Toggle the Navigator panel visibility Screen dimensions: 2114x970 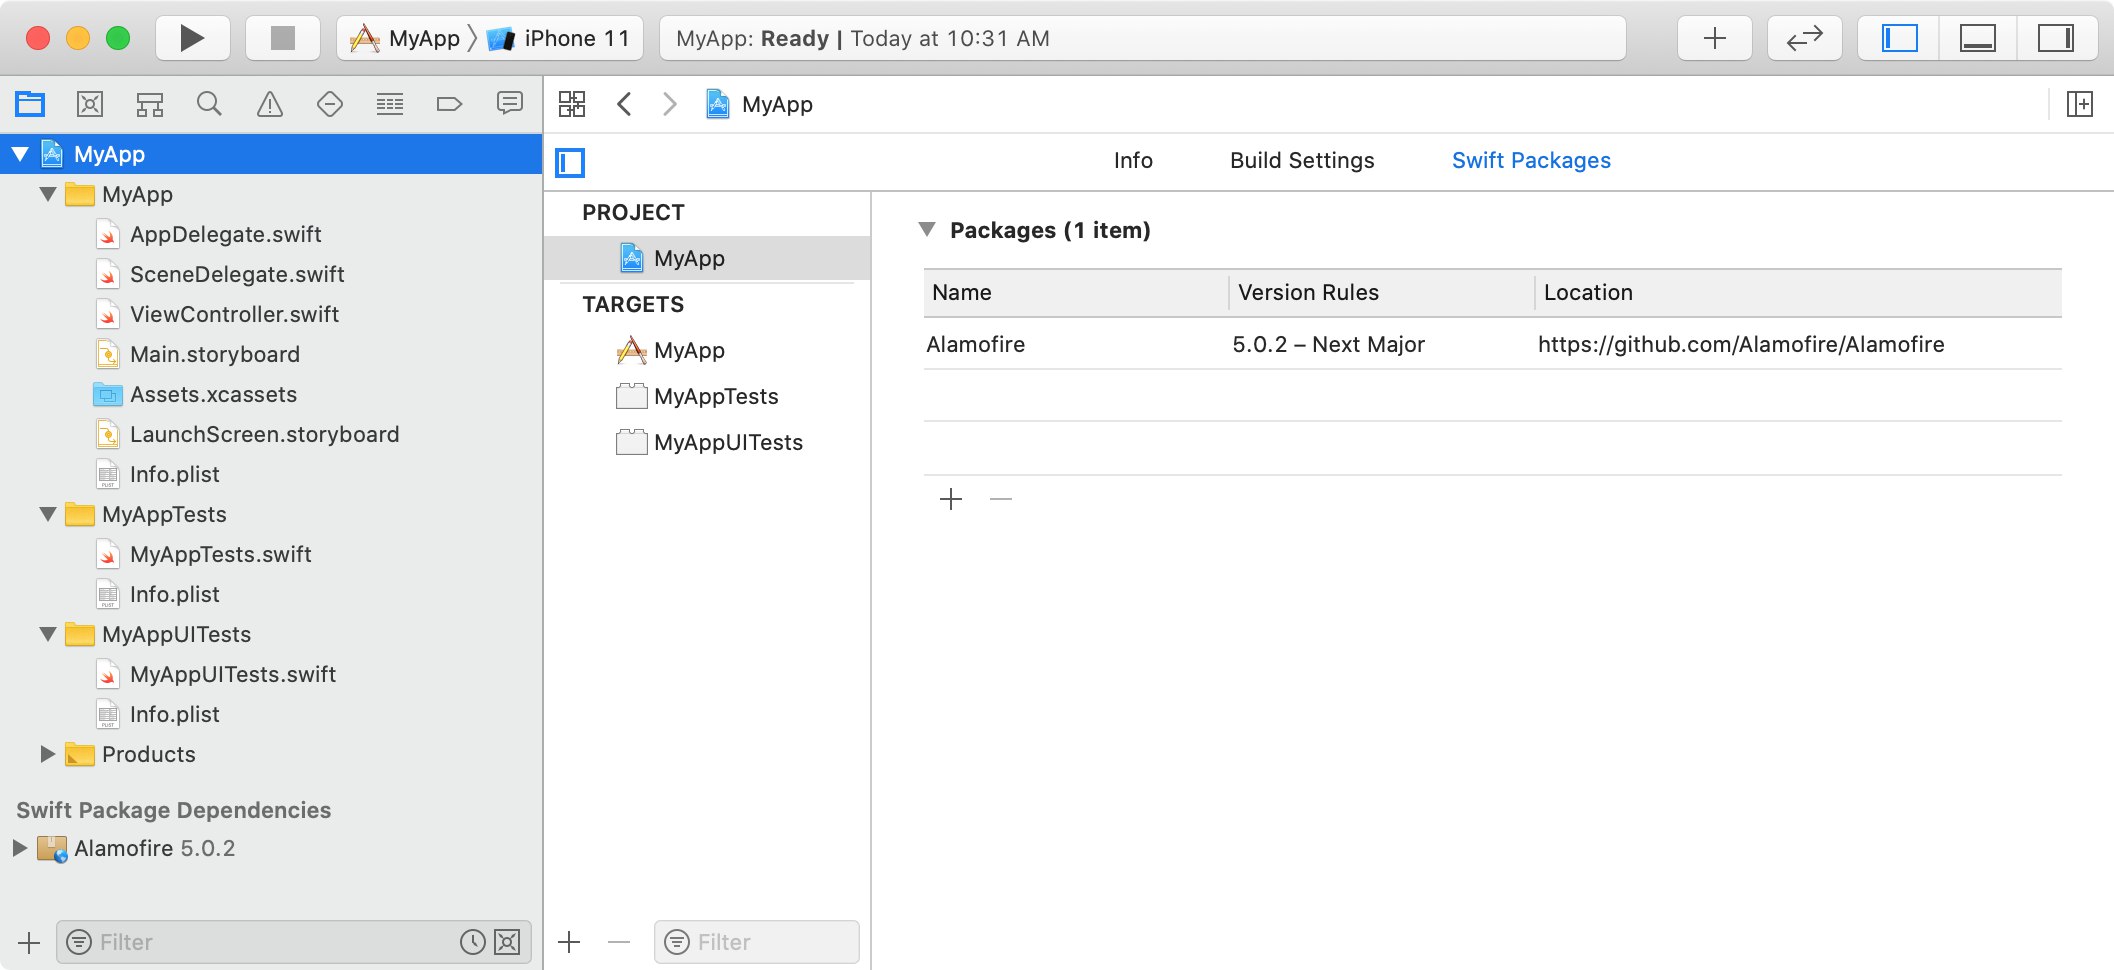coord(1899,38)
